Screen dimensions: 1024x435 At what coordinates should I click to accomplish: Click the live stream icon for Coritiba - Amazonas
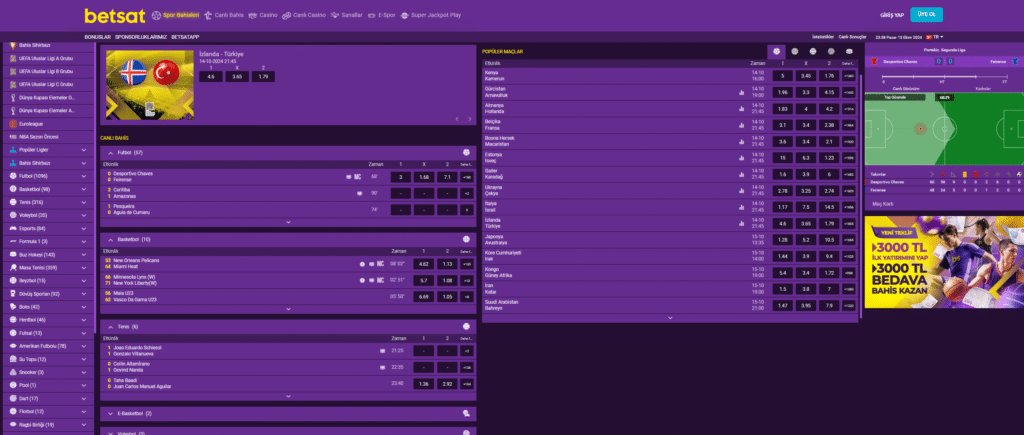point(359,193)
